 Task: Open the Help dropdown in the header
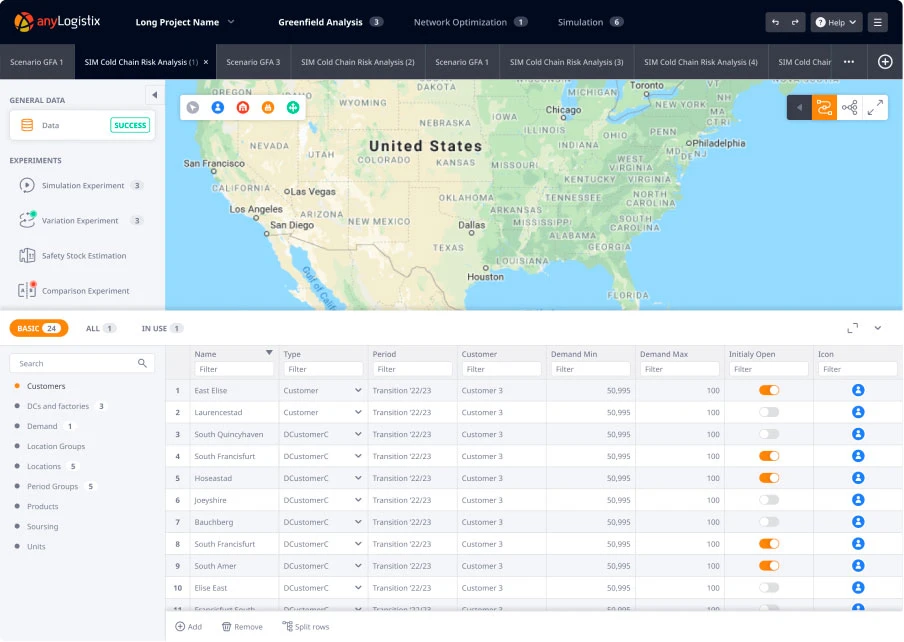tap(835, 21)
